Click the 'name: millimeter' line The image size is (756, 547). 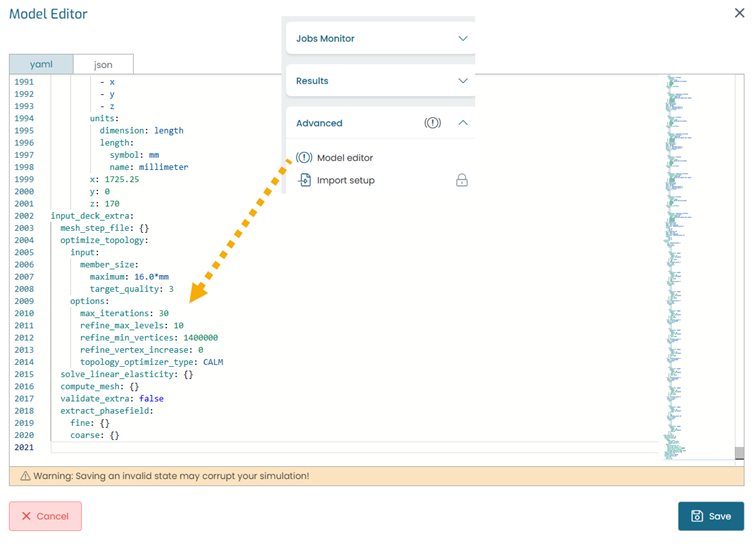pyautogui.click(x=149, y=167)
